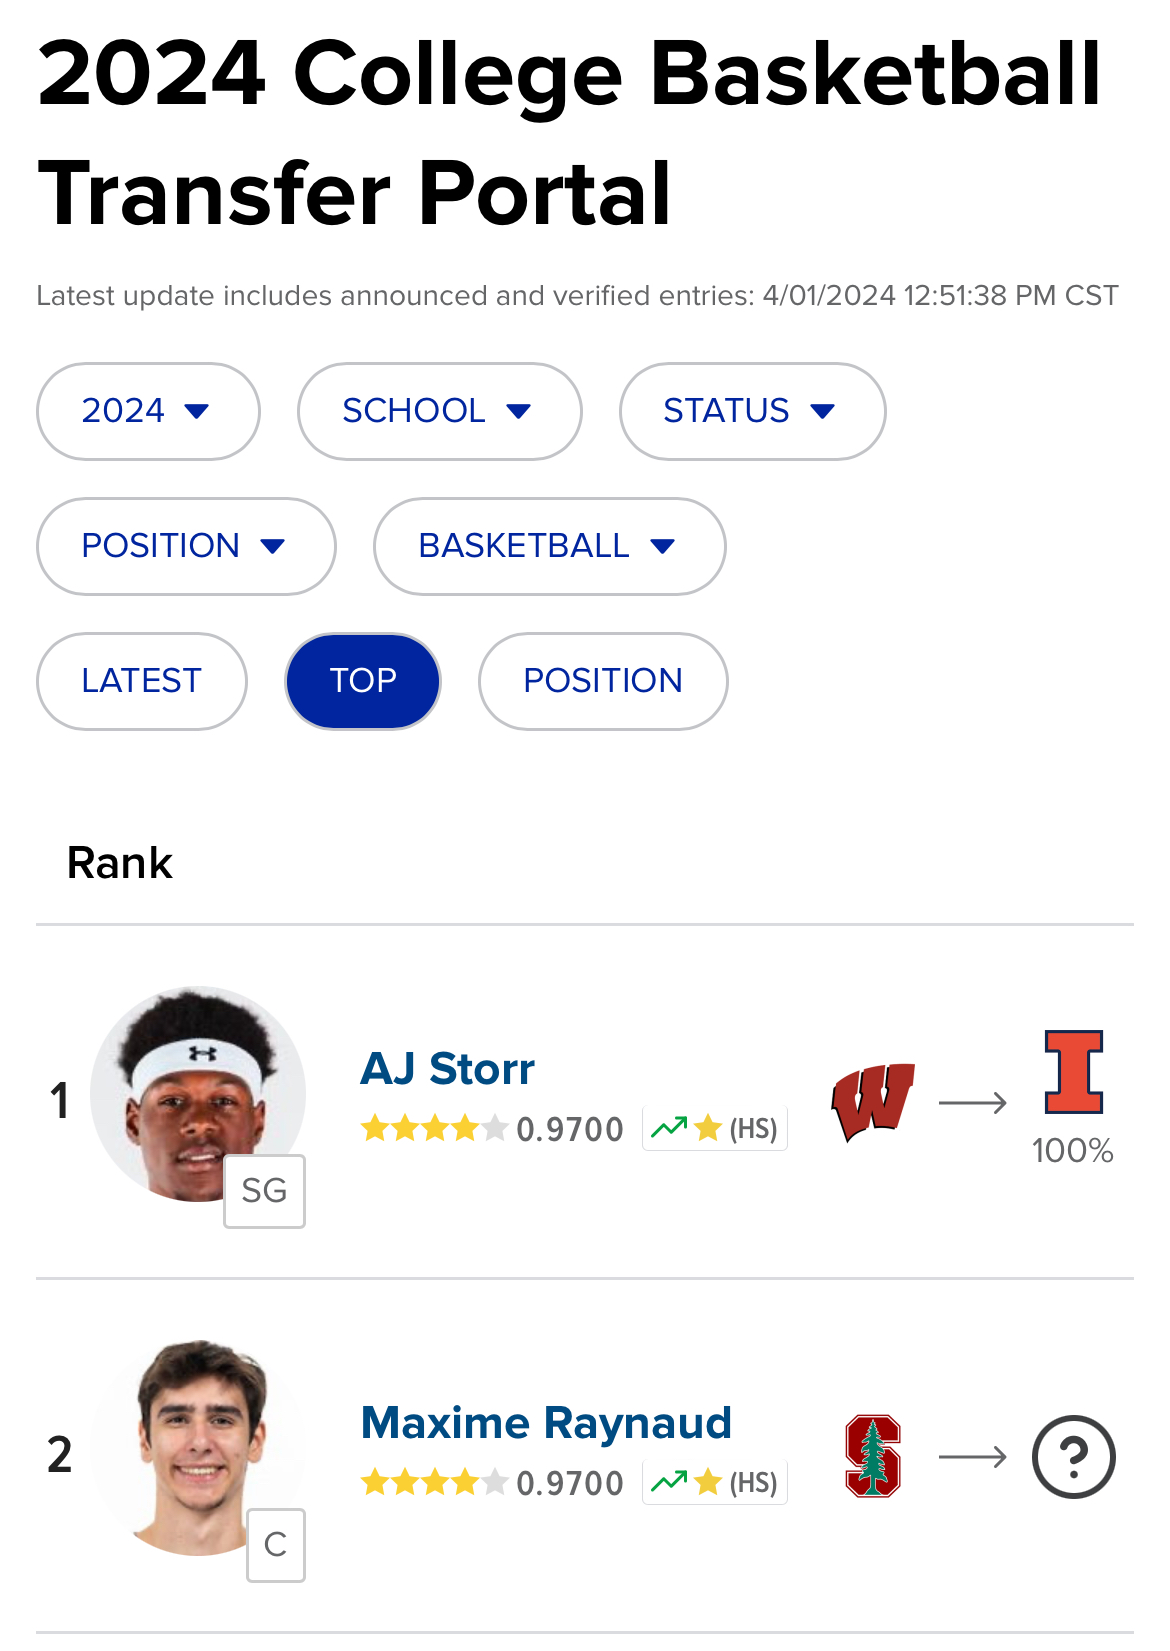Open the 2024 year dropdown
Image resolution: width=1170 pixels, height=1651 pixels.
[147, 411]
